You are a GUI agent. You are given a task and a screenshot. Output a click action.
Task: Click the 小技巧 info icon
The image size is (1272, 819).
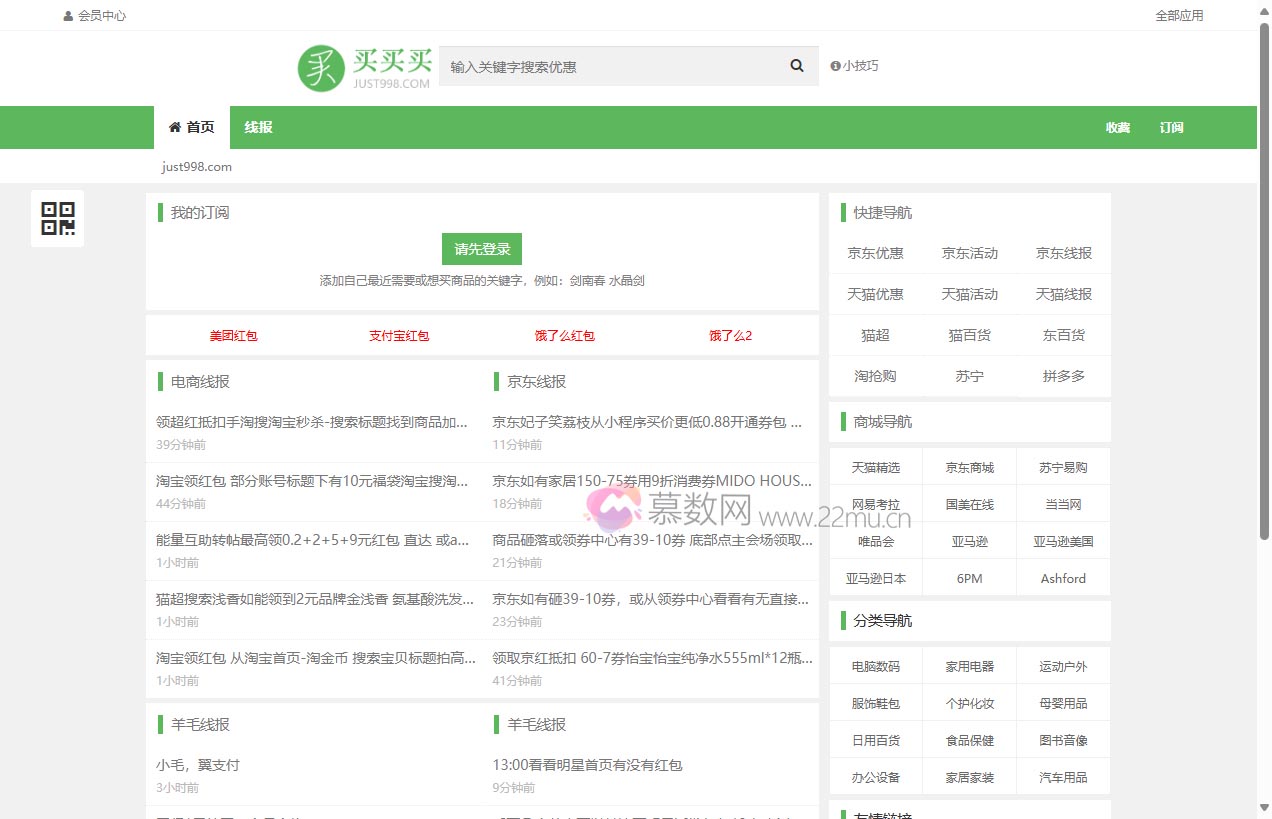click(x=835, y=66)
